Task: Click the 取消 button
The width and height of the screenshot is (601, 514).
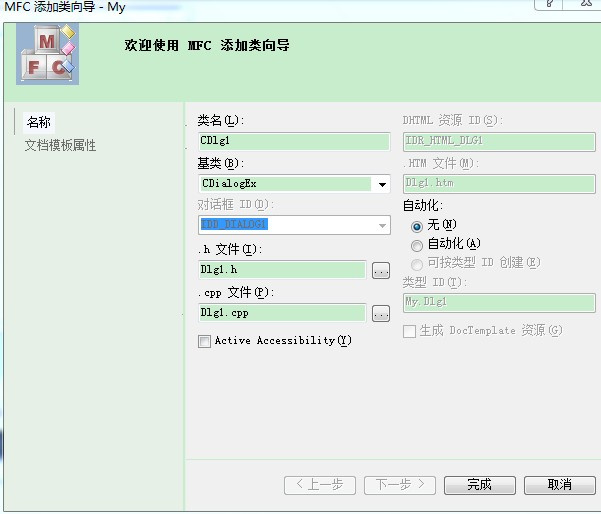Action: [x=560, y=485]
